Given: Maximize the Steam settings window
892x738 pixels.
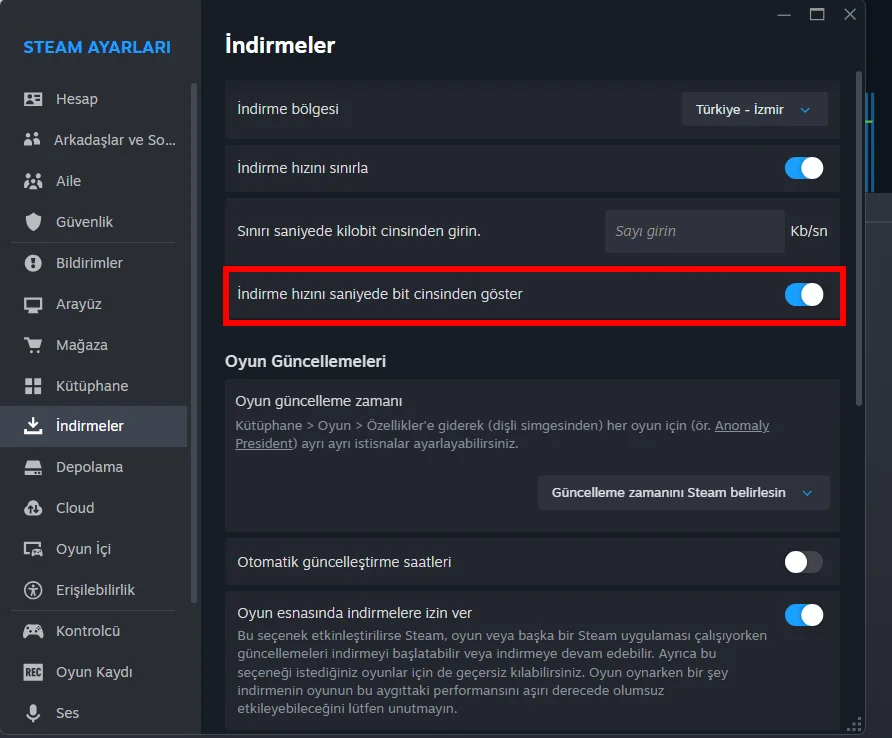Looking at the screenshot, I should (817, 14).
